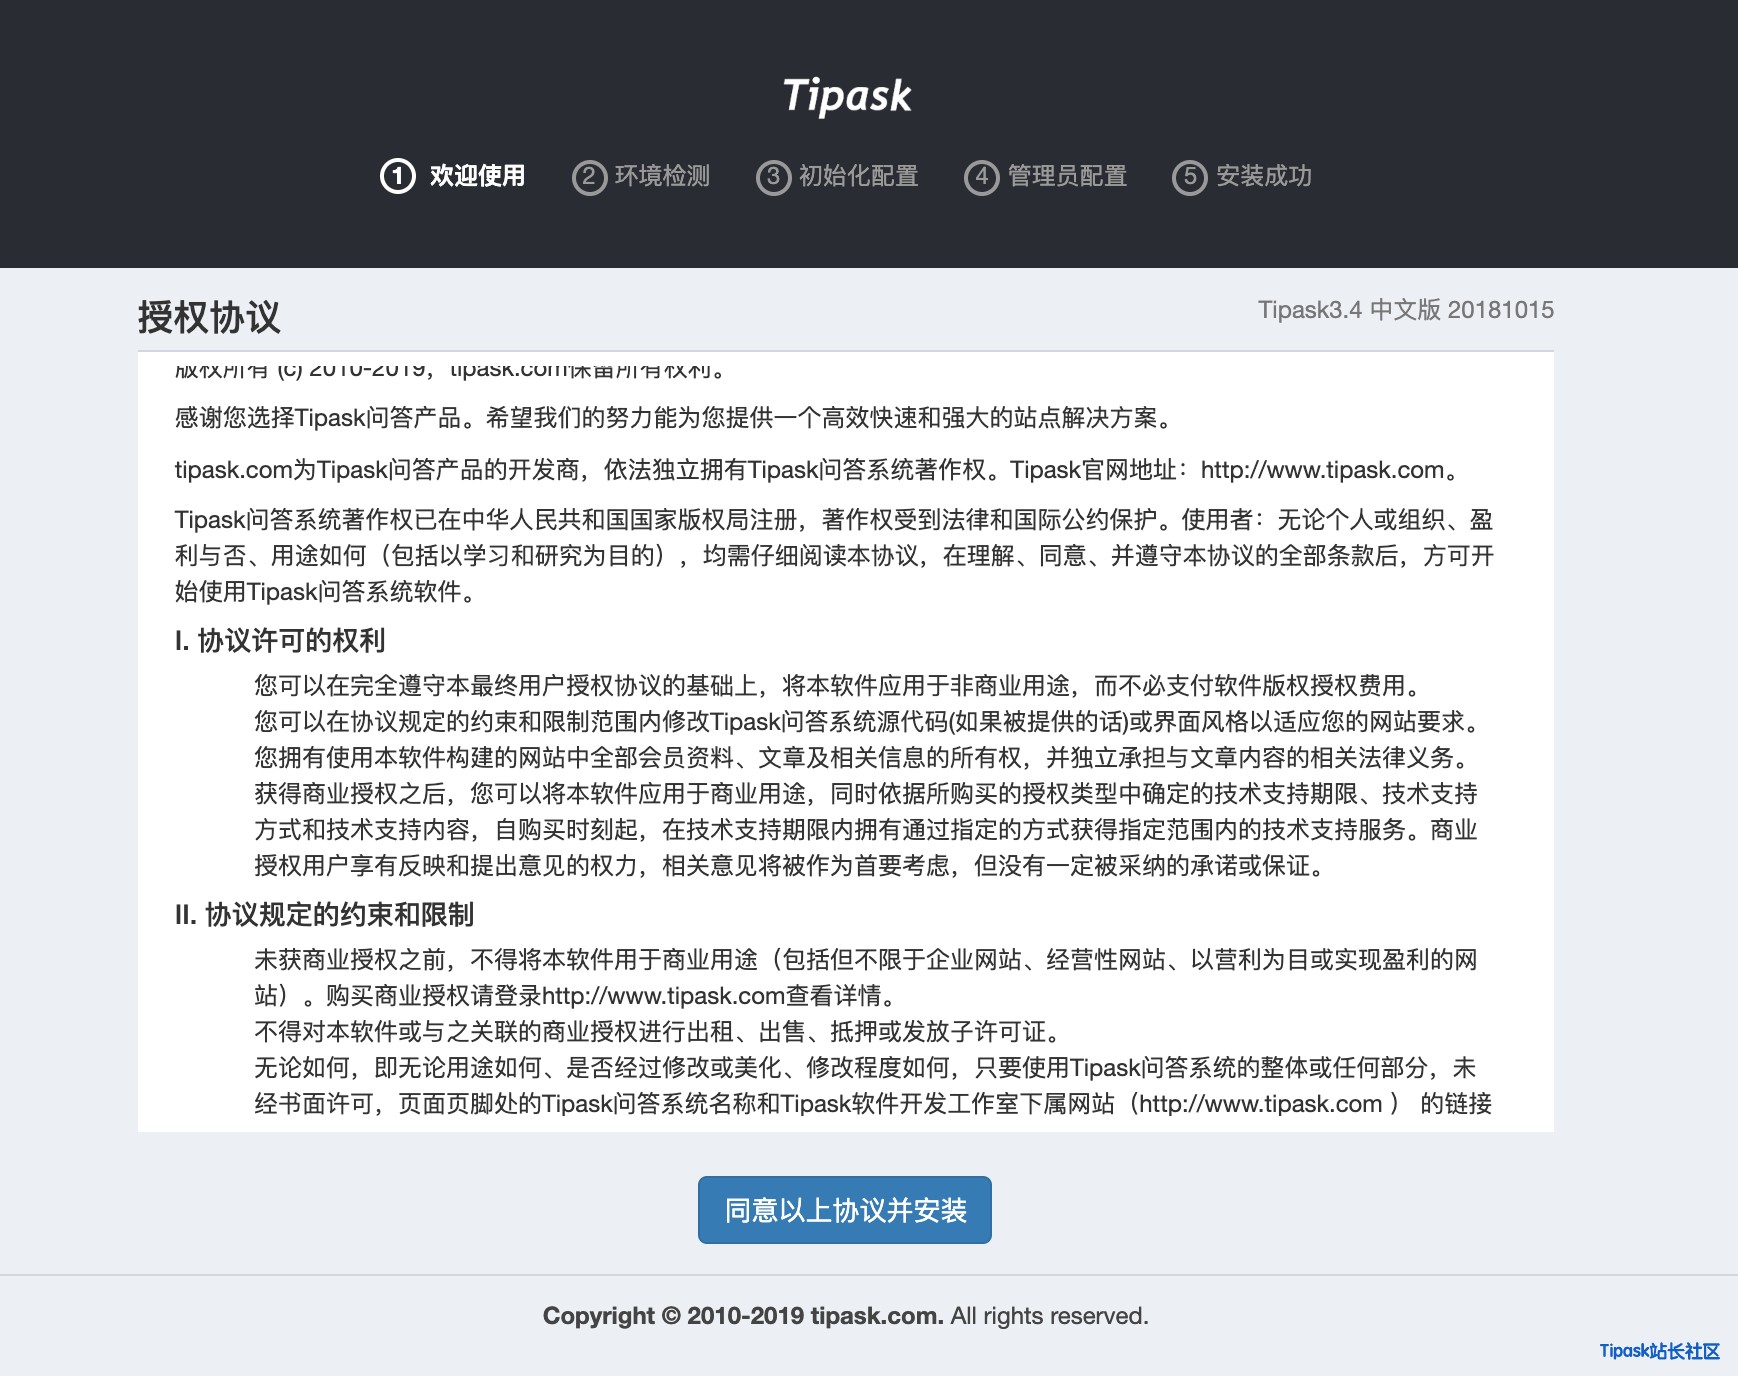Screen dimensions: 1738x1376
Task: Go to 初始化配置 step
Action: pyautogui.click(x=858, y=176)
